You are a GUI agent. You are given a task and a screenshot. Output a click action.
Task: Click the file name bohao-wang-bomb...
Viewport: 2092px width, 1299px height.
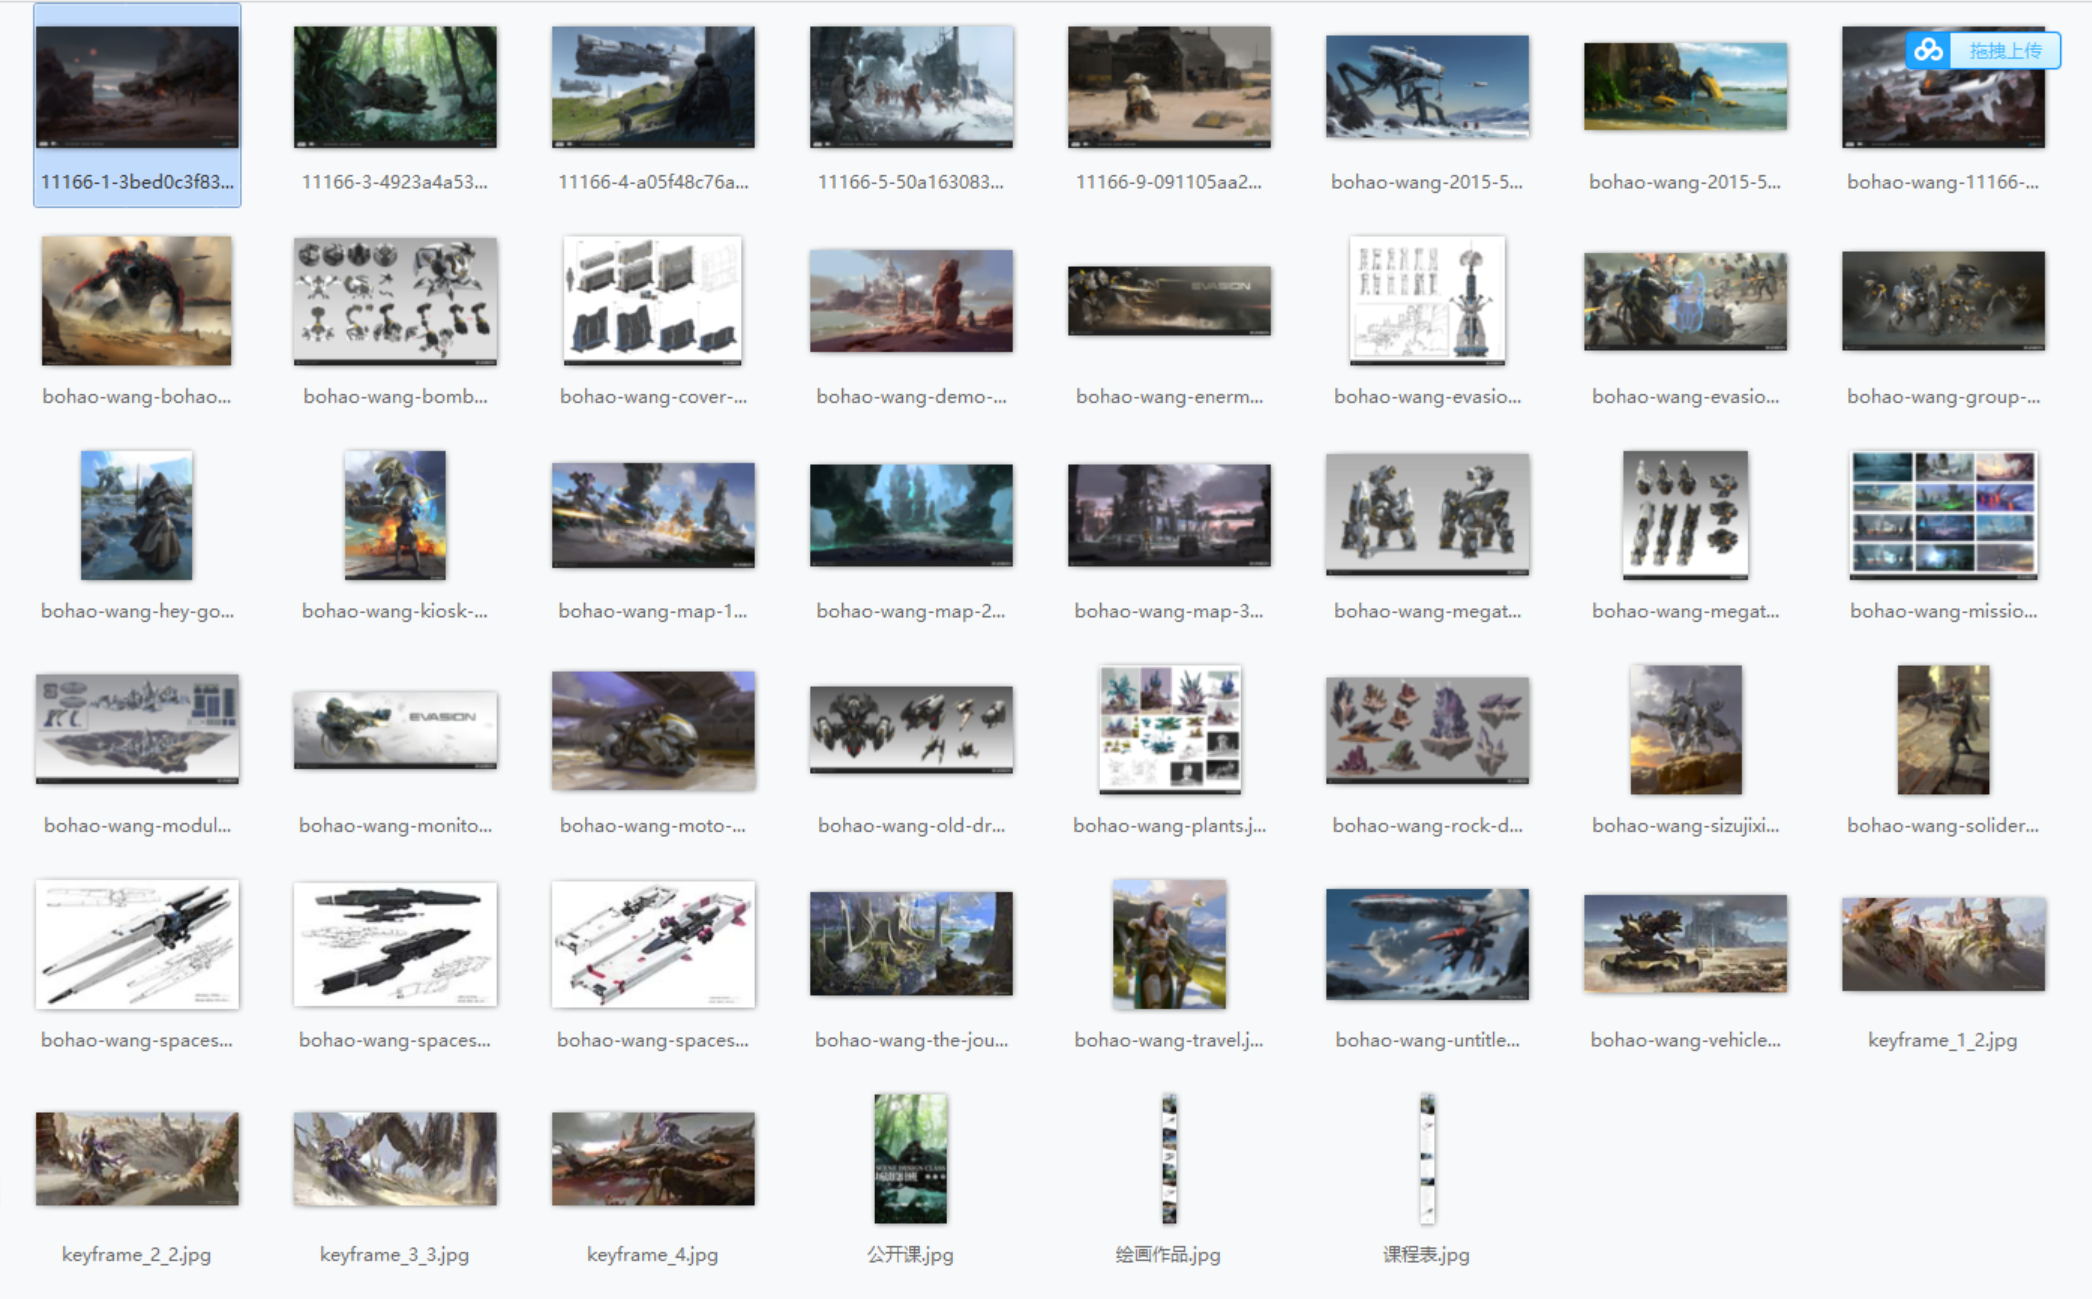click(395, 397)
